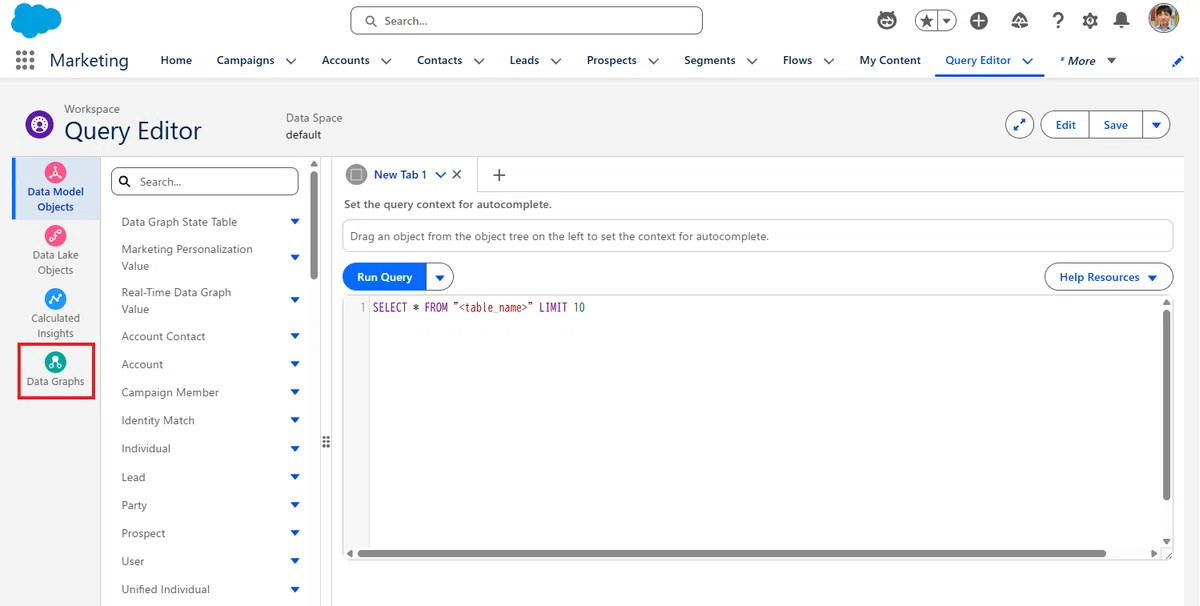Click the Save button
The height and width of the screenshot is (606, 1200).
pyautogui.click(x=1115, y=125)
